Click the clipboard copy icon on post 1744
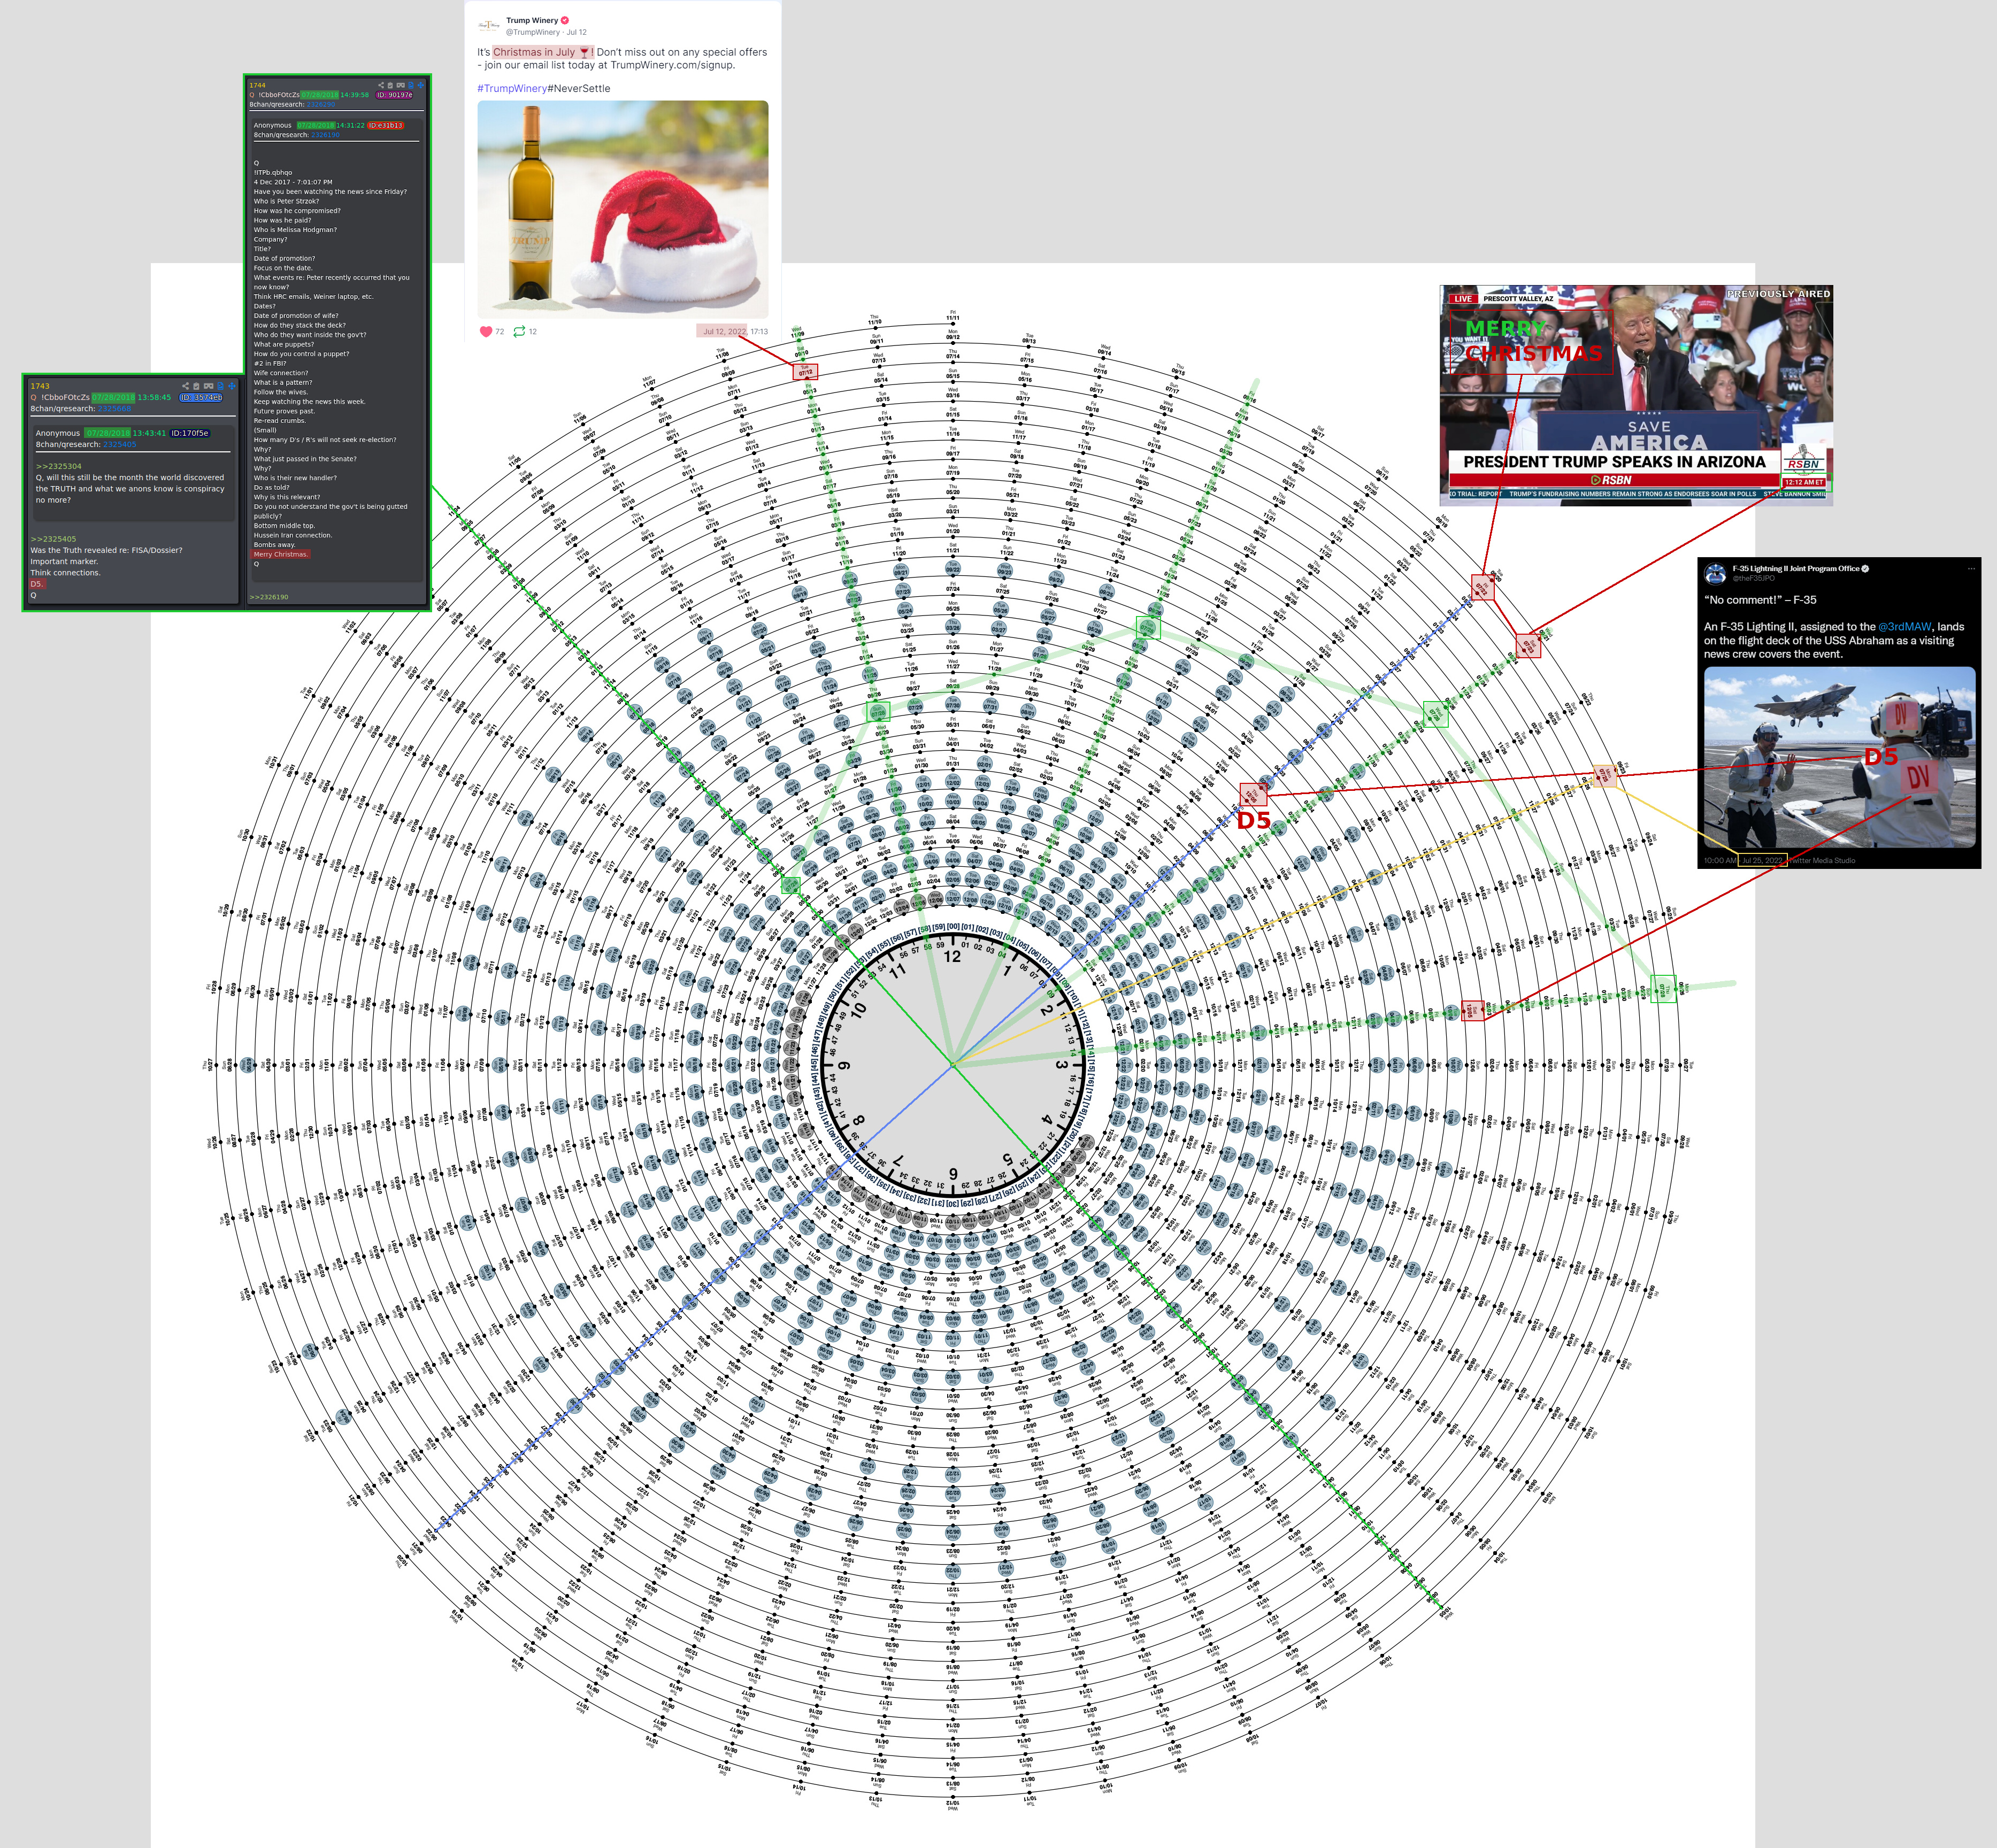This screenshot has height=1848, width=1997. (x=390, y=85)
